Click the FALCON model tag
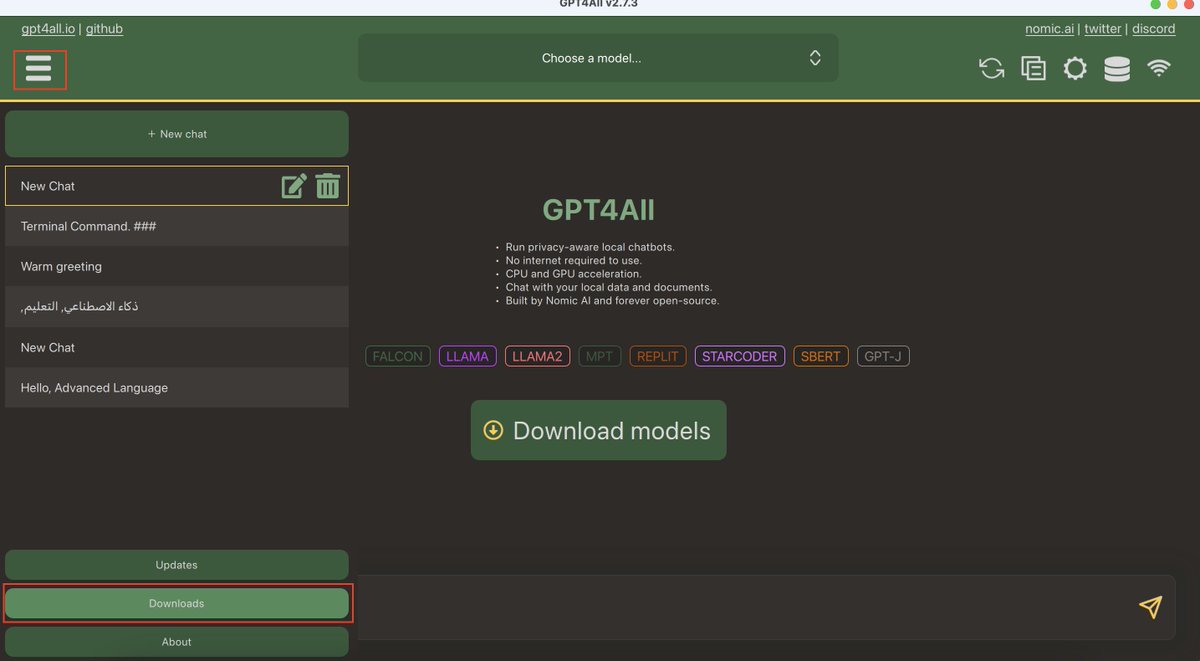This screenshot has height=661, width=1200. click(x=398, y=356)
